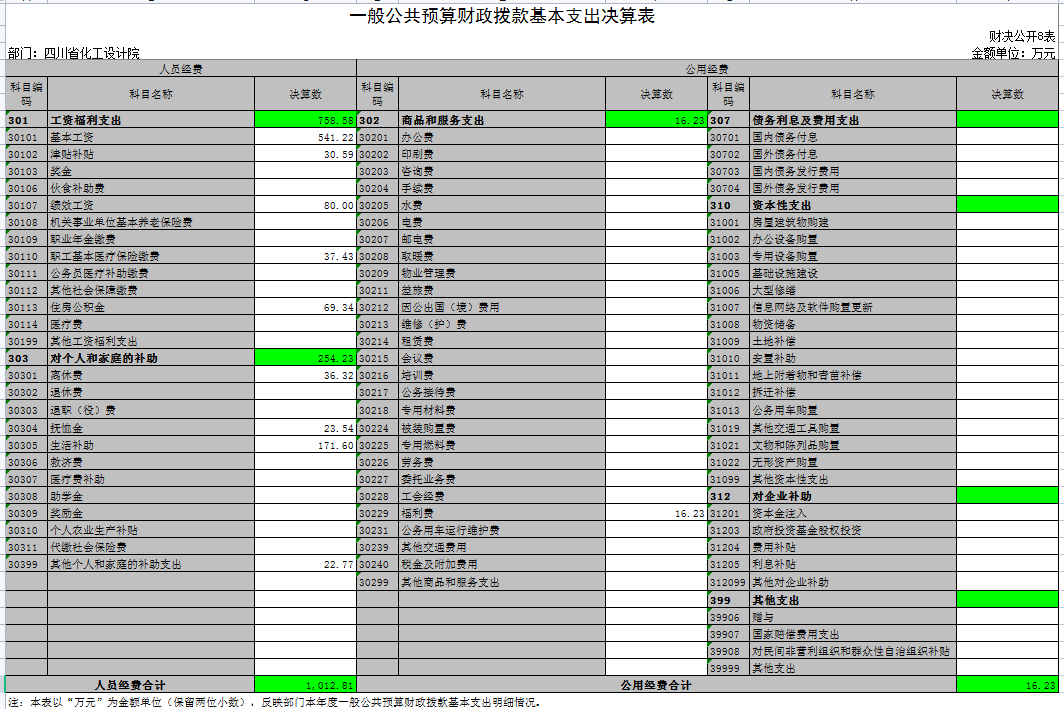Select the 对民间非营利组织和群众性自治组织补贴 cell
The height and width of the screenshot is (709, 1064).
pyautogui.click(x=853, y=651)
